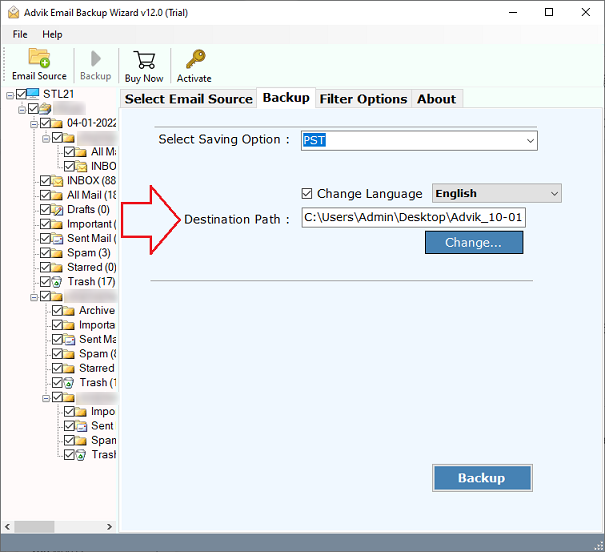Maximize the Advik window

[x=549, y=12]
